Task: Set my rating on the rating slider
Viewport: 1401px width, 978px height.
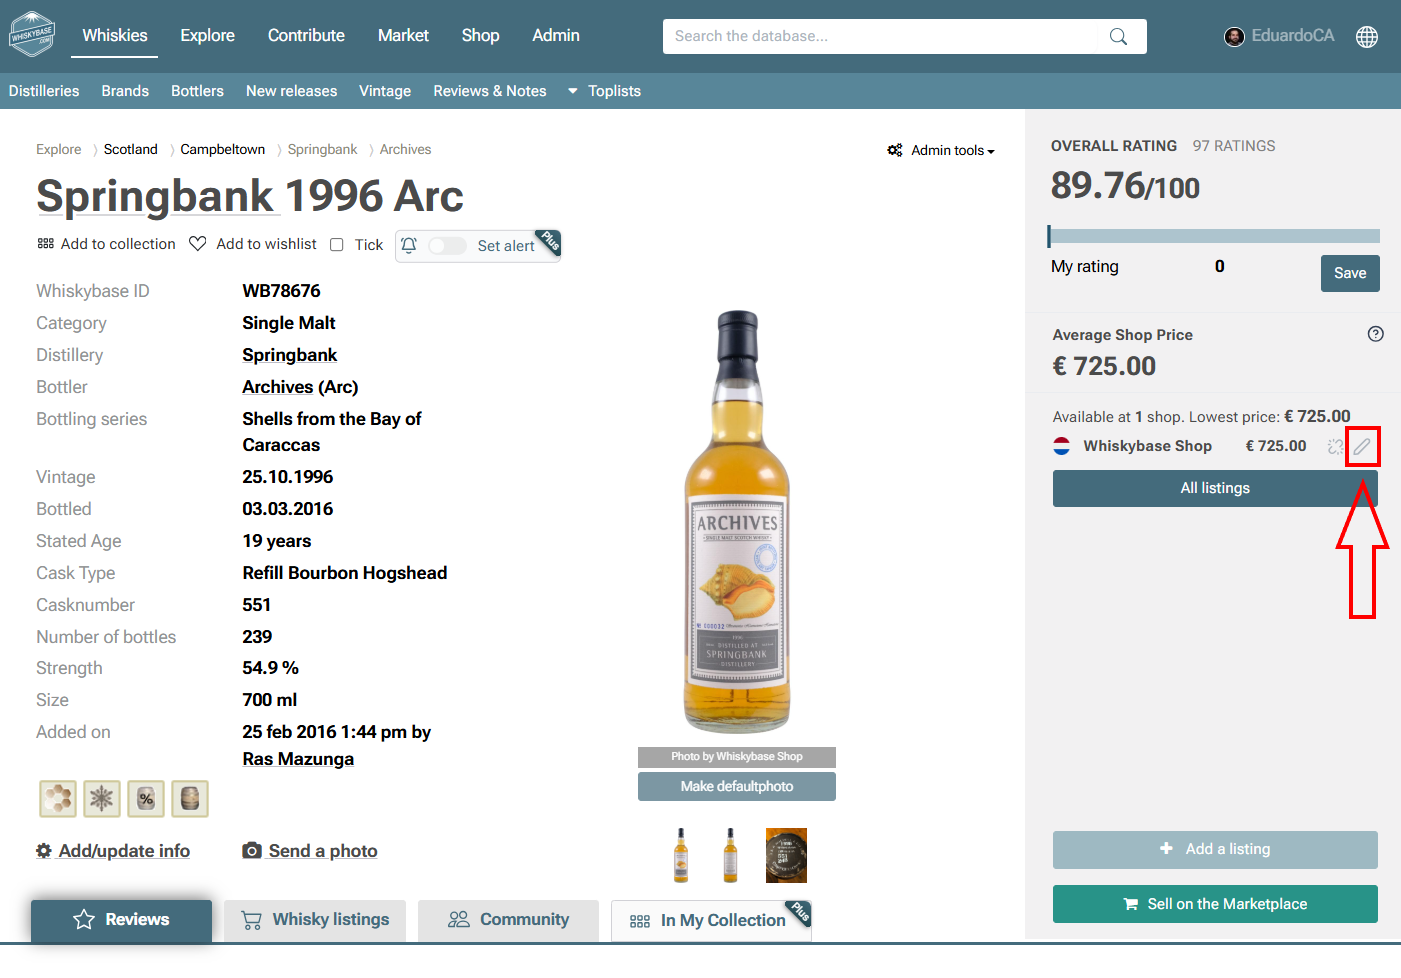Action: 1214,236
